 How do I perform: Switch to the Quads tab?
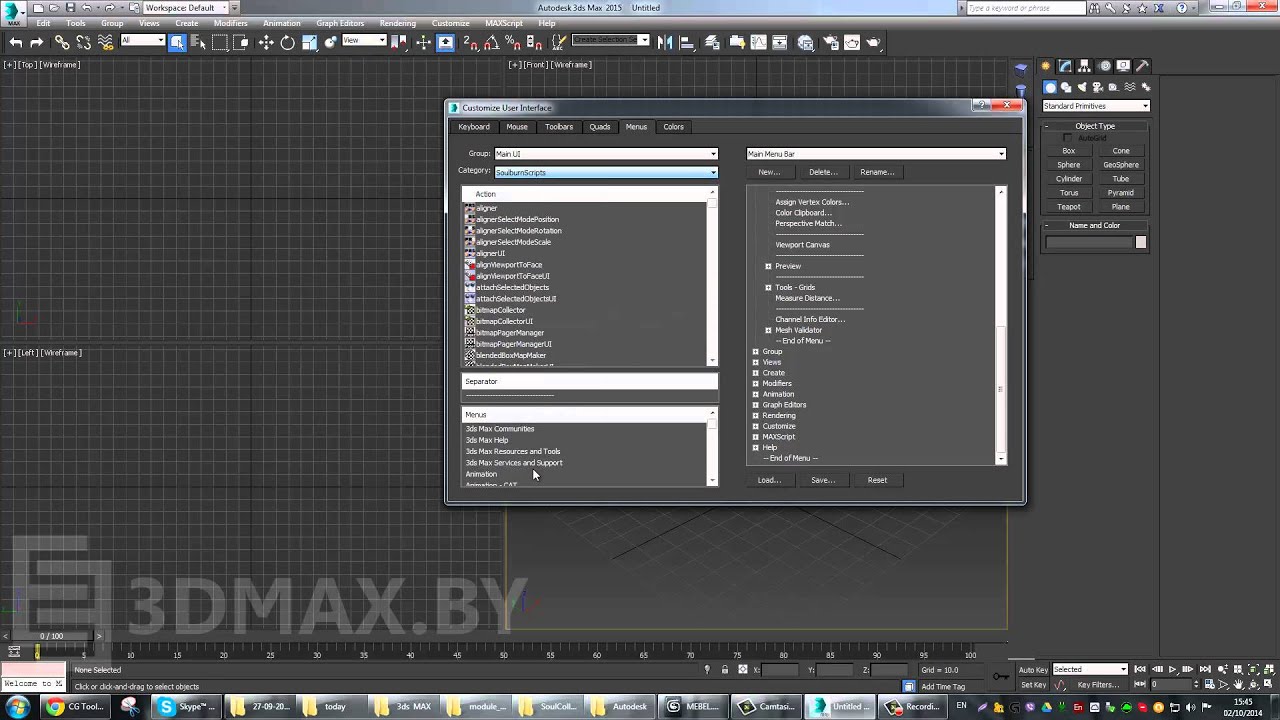pos(600,127)
